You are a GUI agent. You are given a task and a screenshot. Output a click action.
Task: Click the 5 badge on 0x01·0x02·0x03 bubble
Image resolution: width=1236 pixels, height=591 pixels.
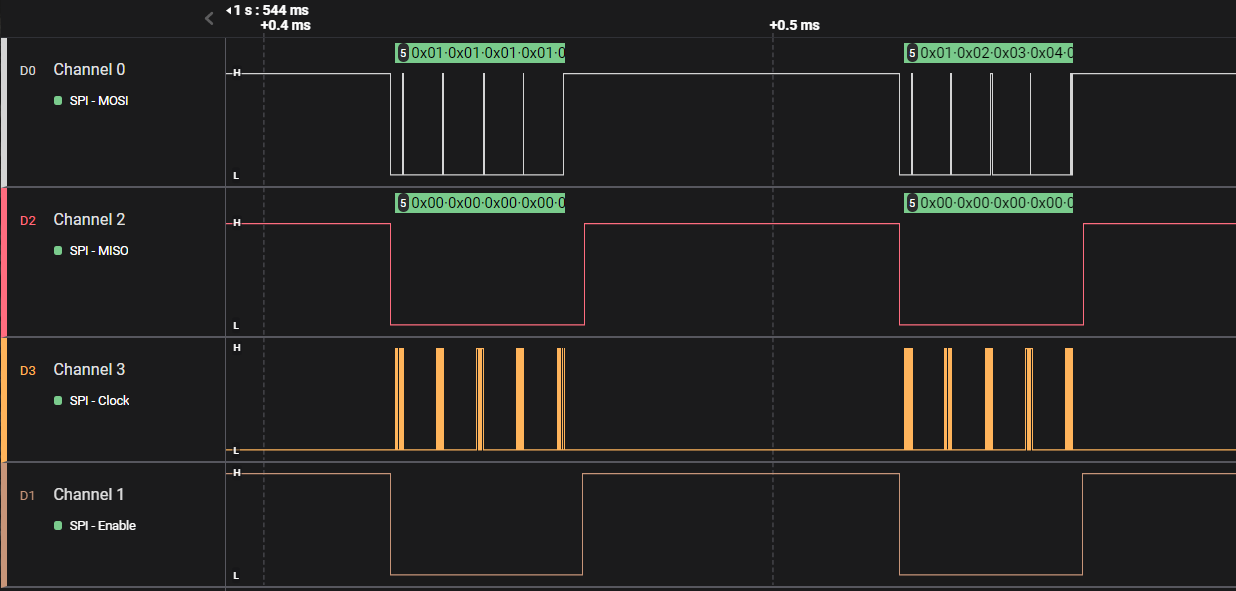[912, 53]
